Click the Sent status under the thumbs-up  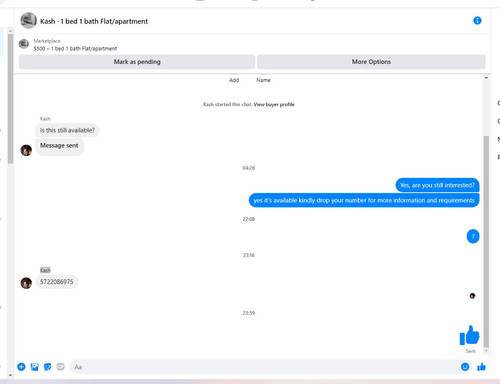point(471,351)
